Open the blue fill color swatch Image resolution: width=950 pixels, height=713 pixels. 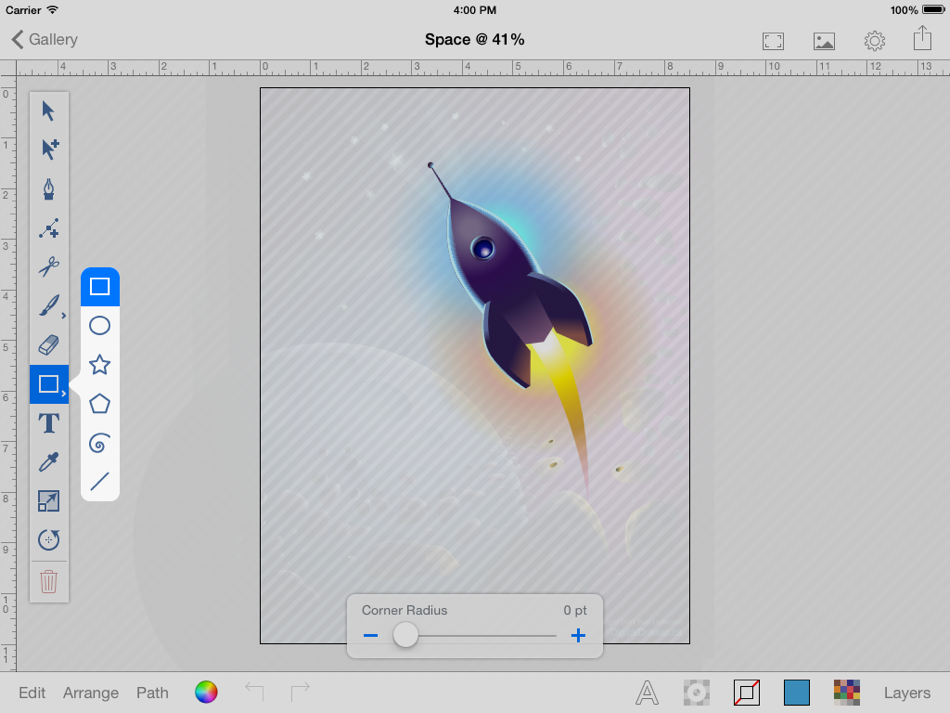(797, 692)
